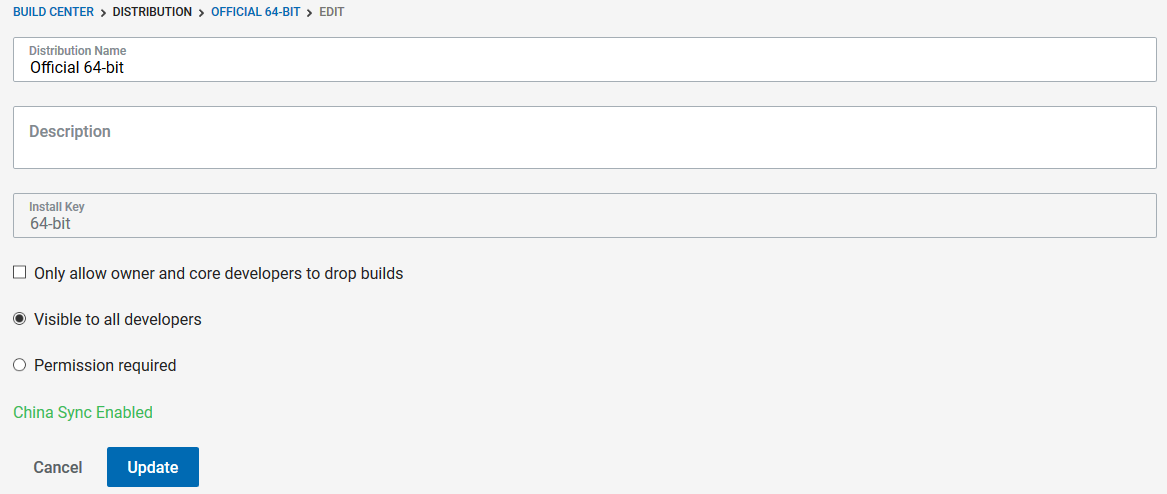
Task: Select the Edit breadcrumb item
Action: [x=332, y=12]
